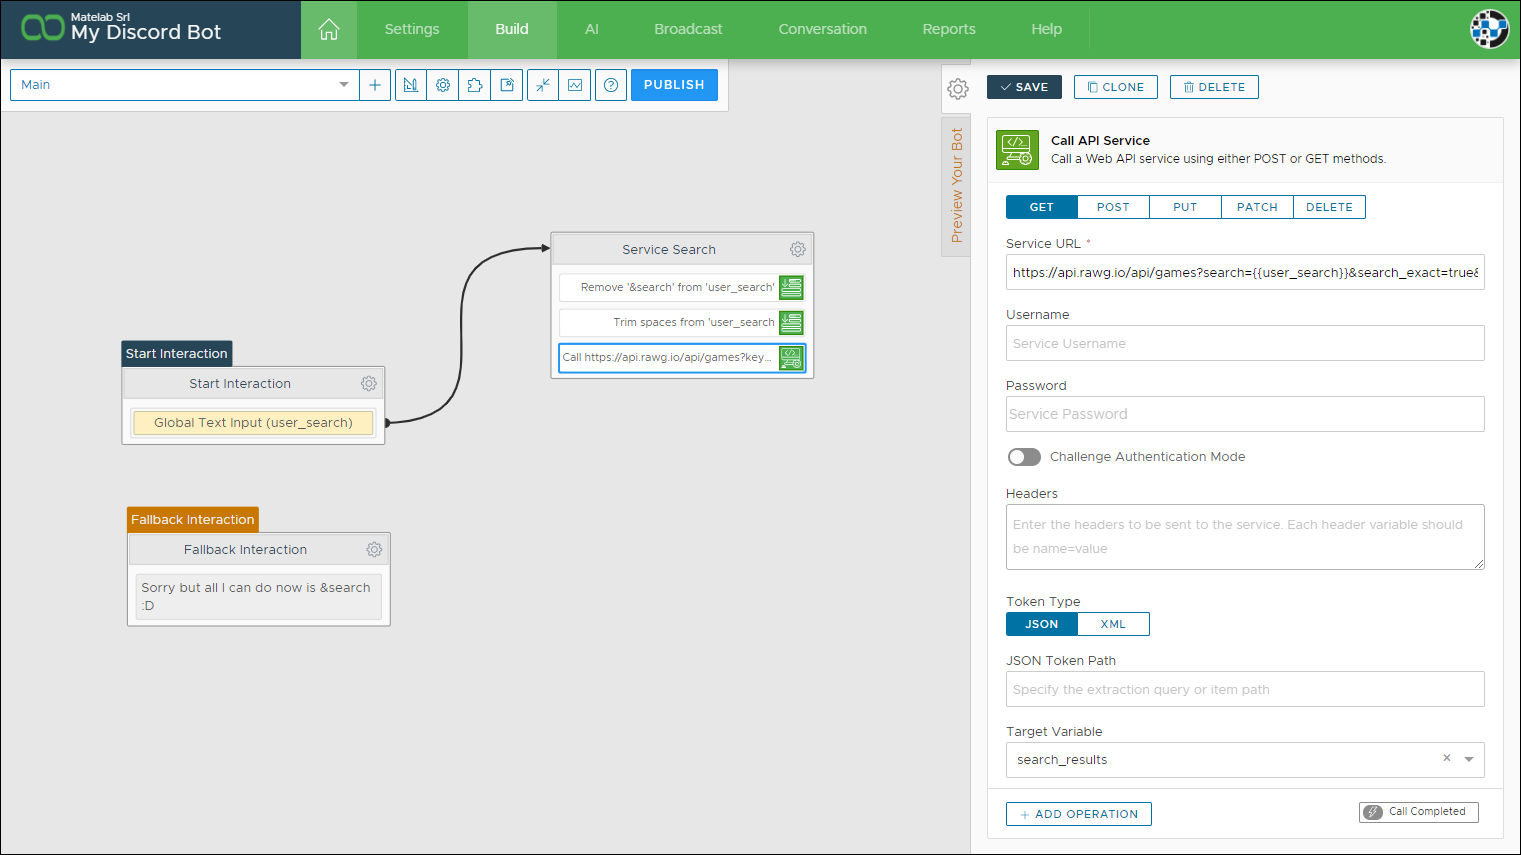Click the export/share flow icon
The width and height of the screenshot is (1521, 855).
pyautogui.click(x=507, y=85)
